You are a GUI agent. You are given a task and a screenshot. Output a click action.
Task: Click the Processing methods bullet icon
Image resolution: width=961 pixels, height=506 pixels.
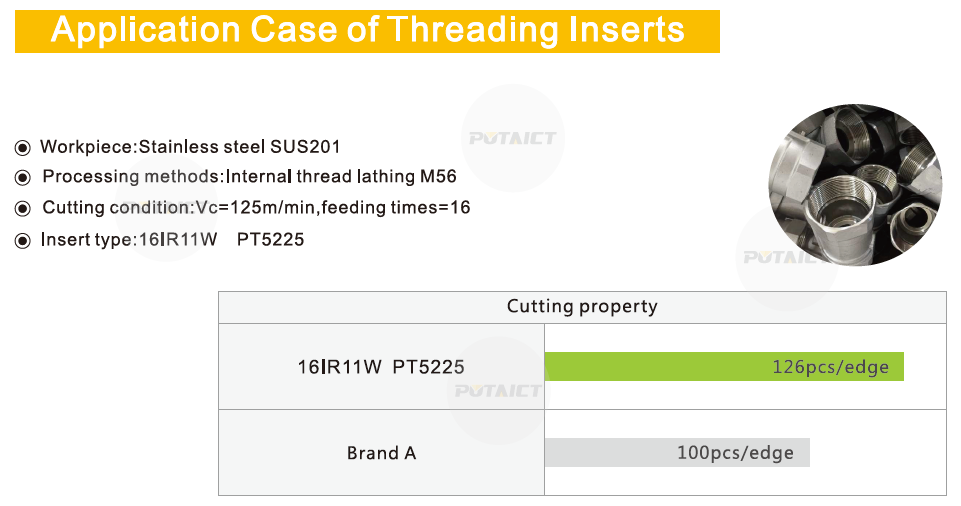coord(23,178)
